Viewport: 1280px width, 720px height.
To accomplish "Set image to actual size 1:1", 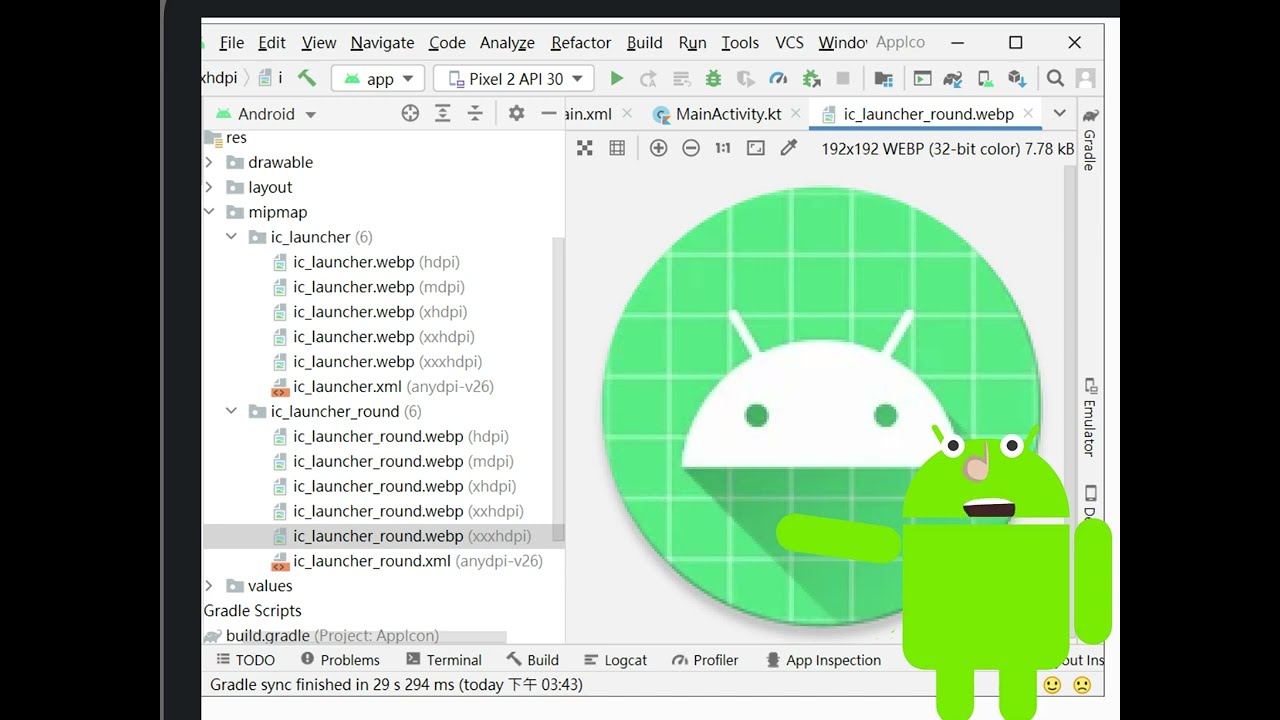I will coord(723,148).
